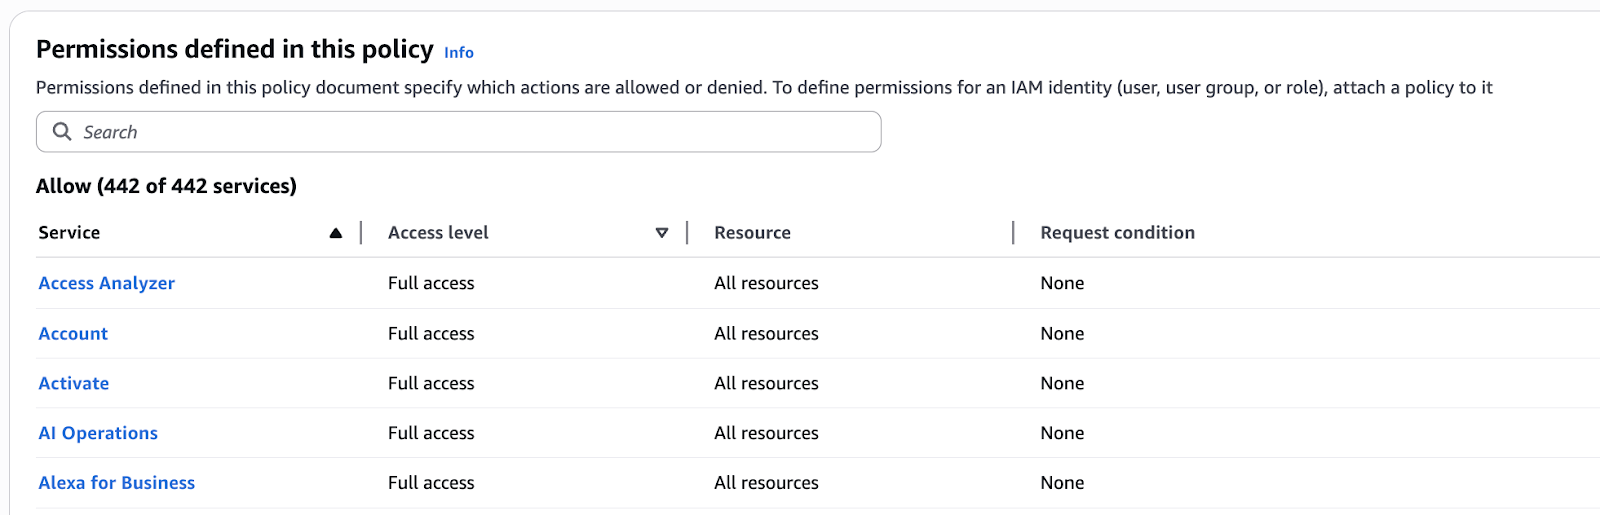Select All resources cell for Alexa for Business
This screenshot has height=515, width=1600.
pyautogui.click(x=766, y=483)
